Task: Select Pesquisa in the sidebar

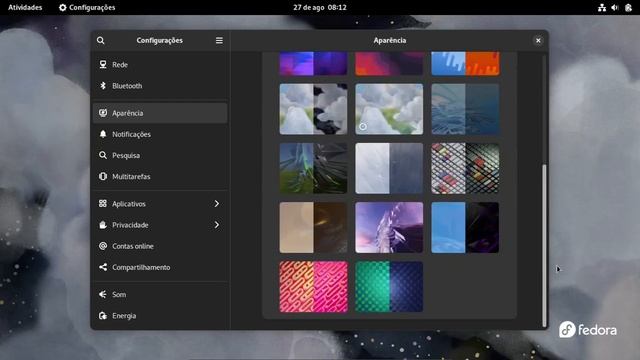Action: [x=160, y=155]
